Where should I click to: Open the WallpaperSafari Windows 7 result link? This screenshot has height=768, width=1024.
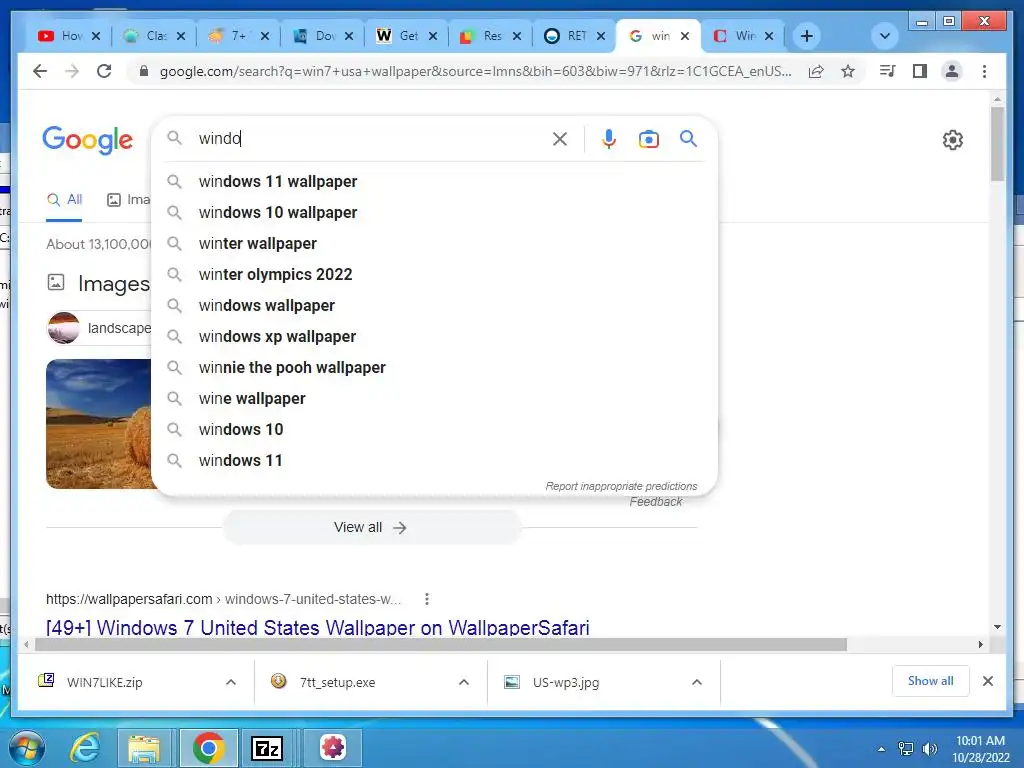click(x=317, y=628)
